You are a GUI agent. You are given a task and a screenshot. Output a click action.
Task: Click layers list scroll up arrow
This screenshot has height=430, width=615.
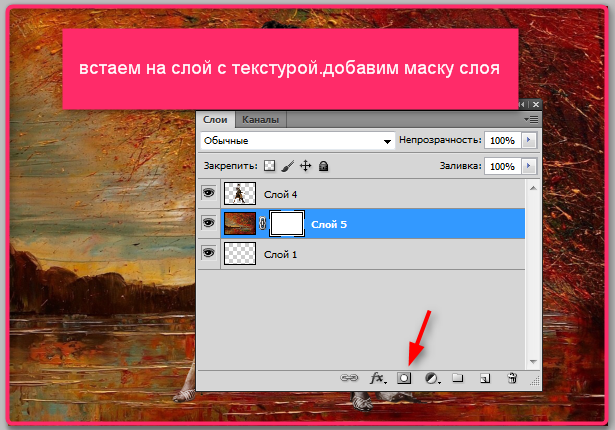tap(533, 188)
